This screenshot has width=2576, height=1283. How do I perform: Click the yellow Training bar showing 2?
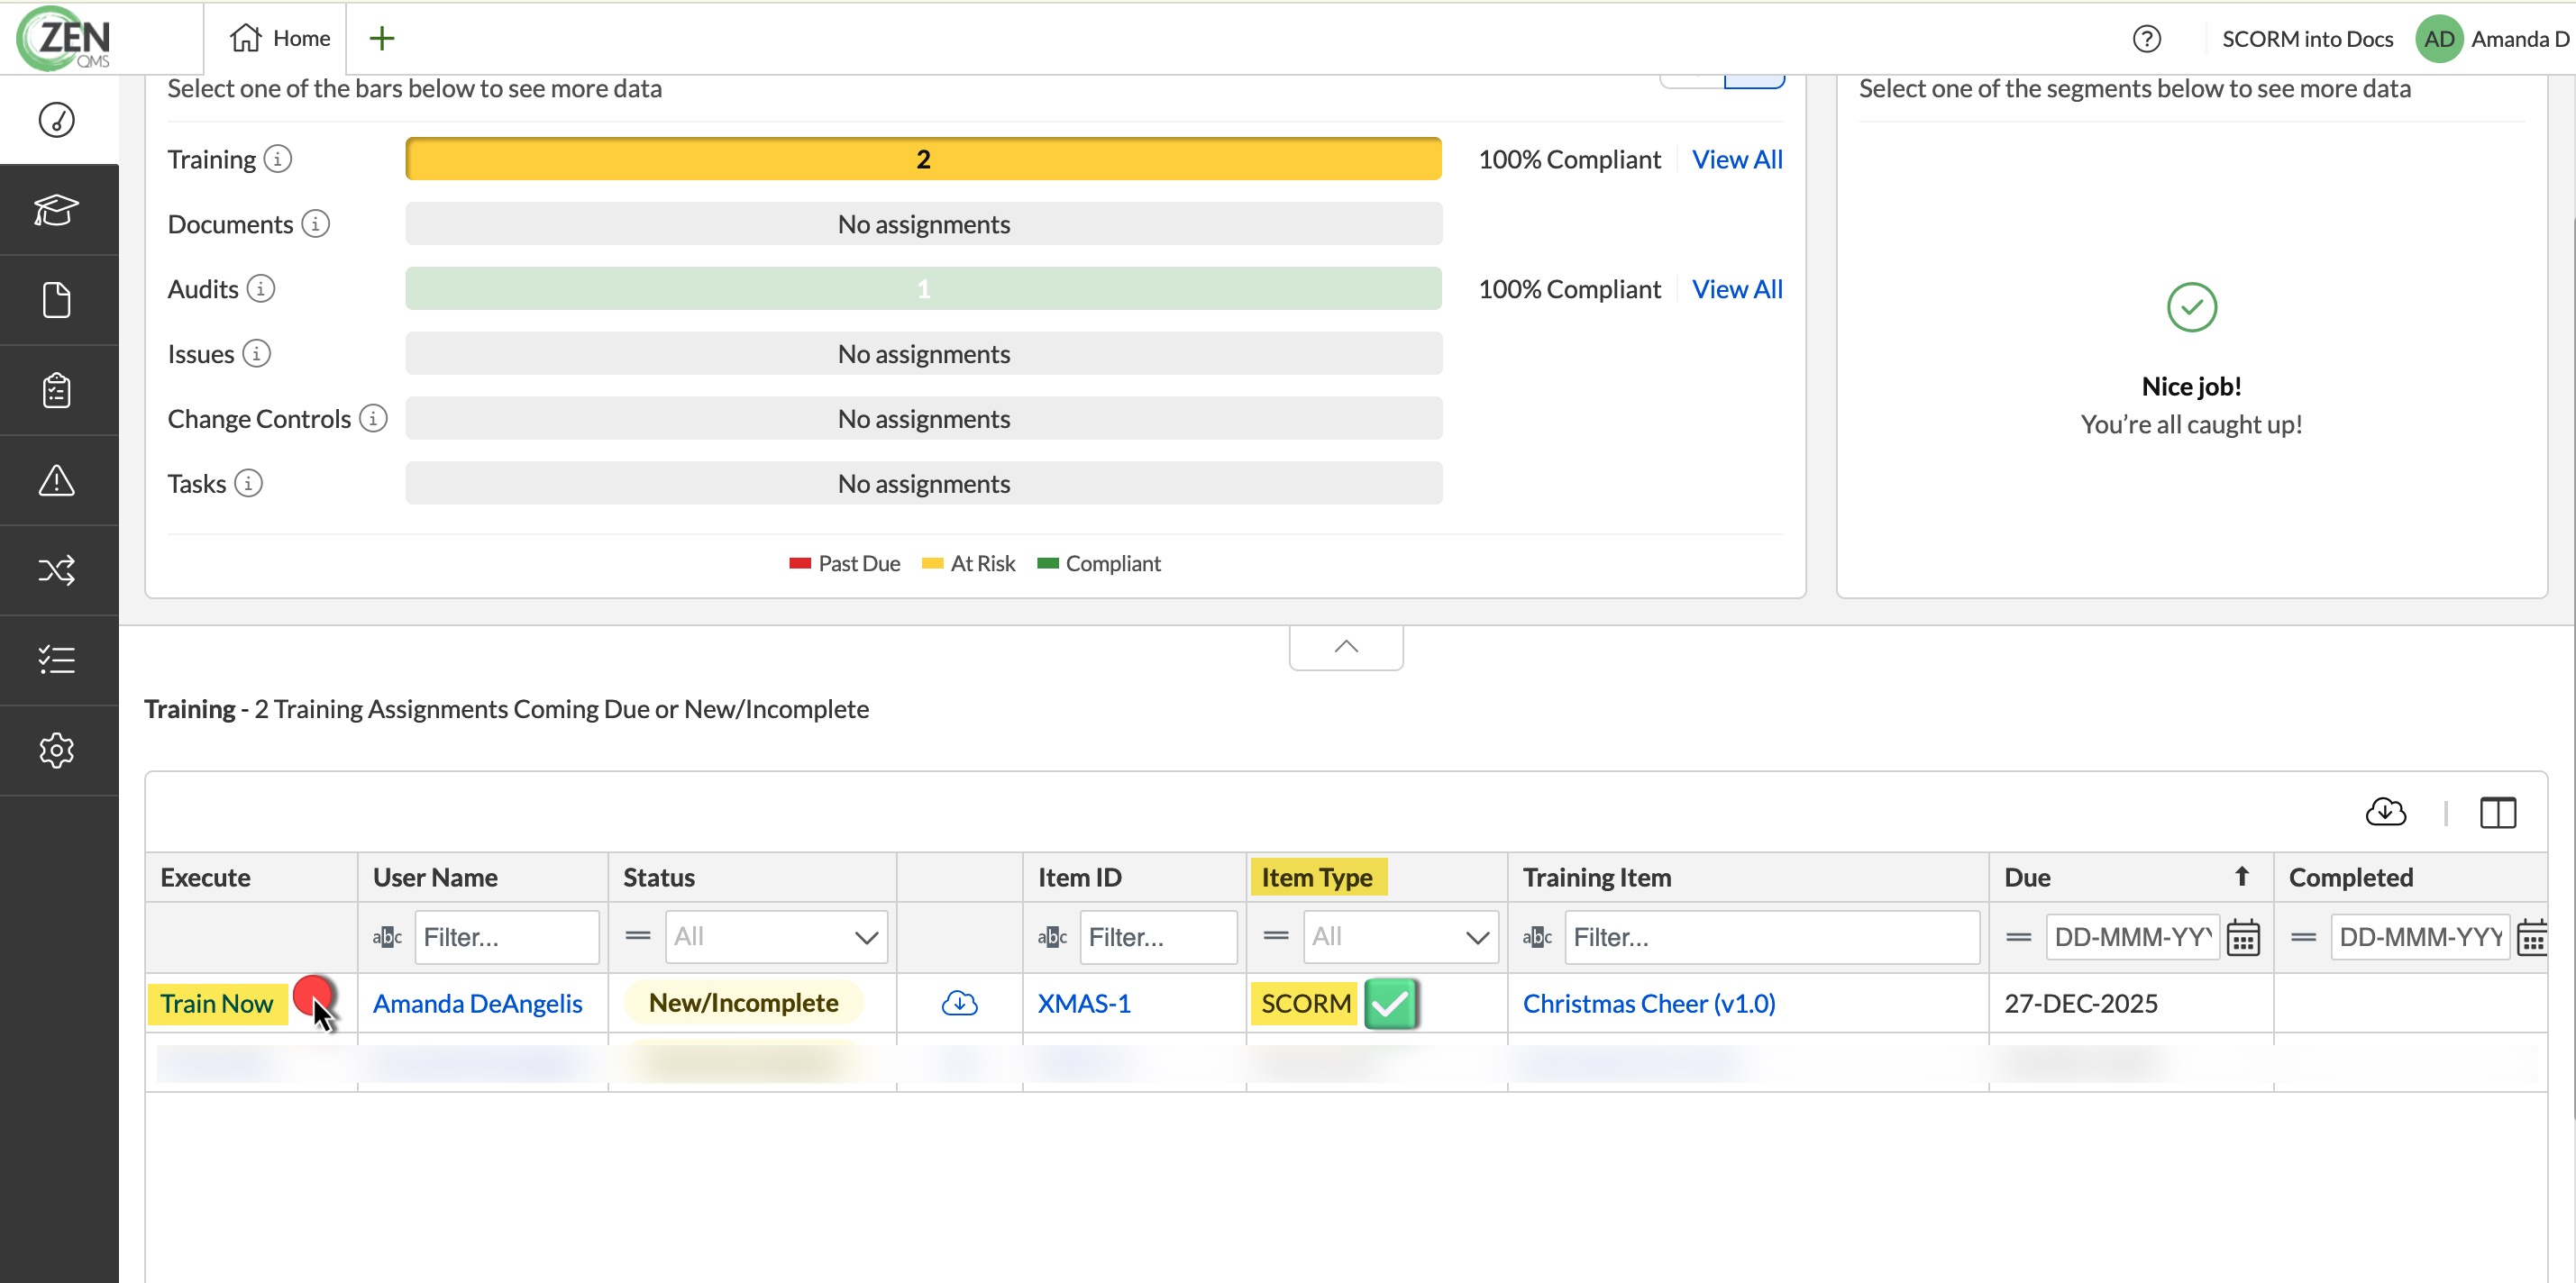(x=923, y=159)
